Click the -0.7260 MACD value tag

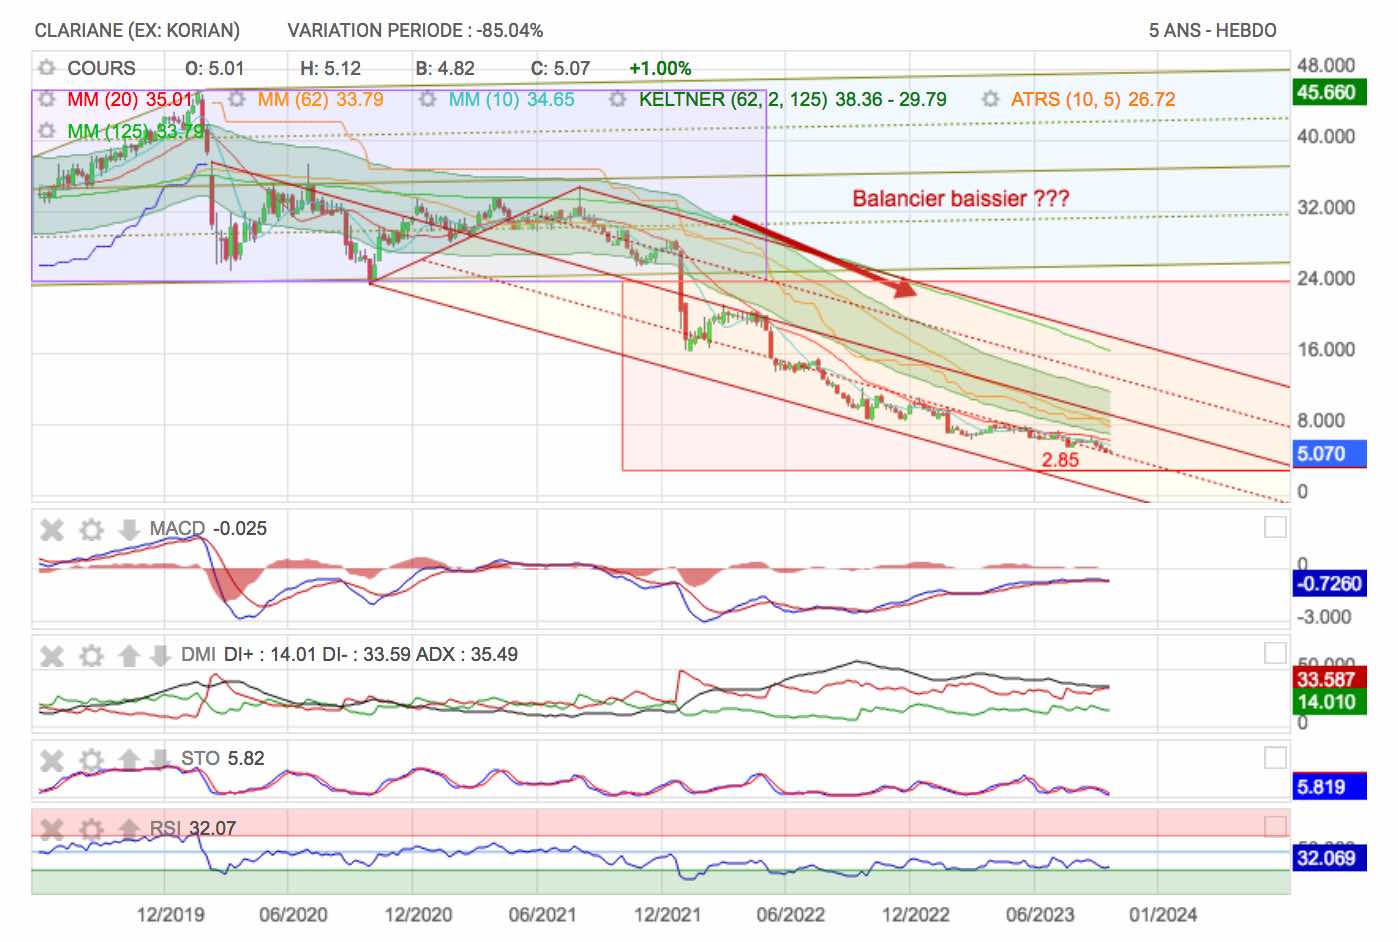(x=1329, y=584)
